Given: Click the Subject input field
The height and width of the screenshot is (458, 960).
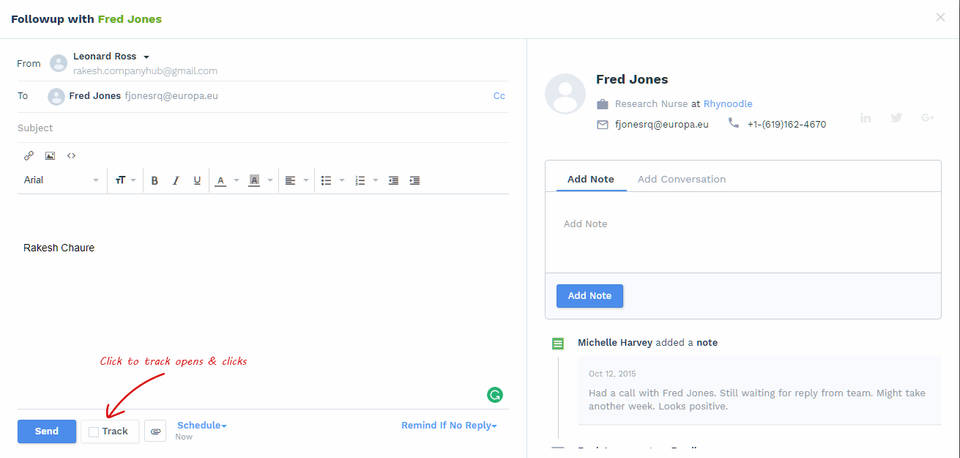Looking at the screenshot, I should (263, 128).
